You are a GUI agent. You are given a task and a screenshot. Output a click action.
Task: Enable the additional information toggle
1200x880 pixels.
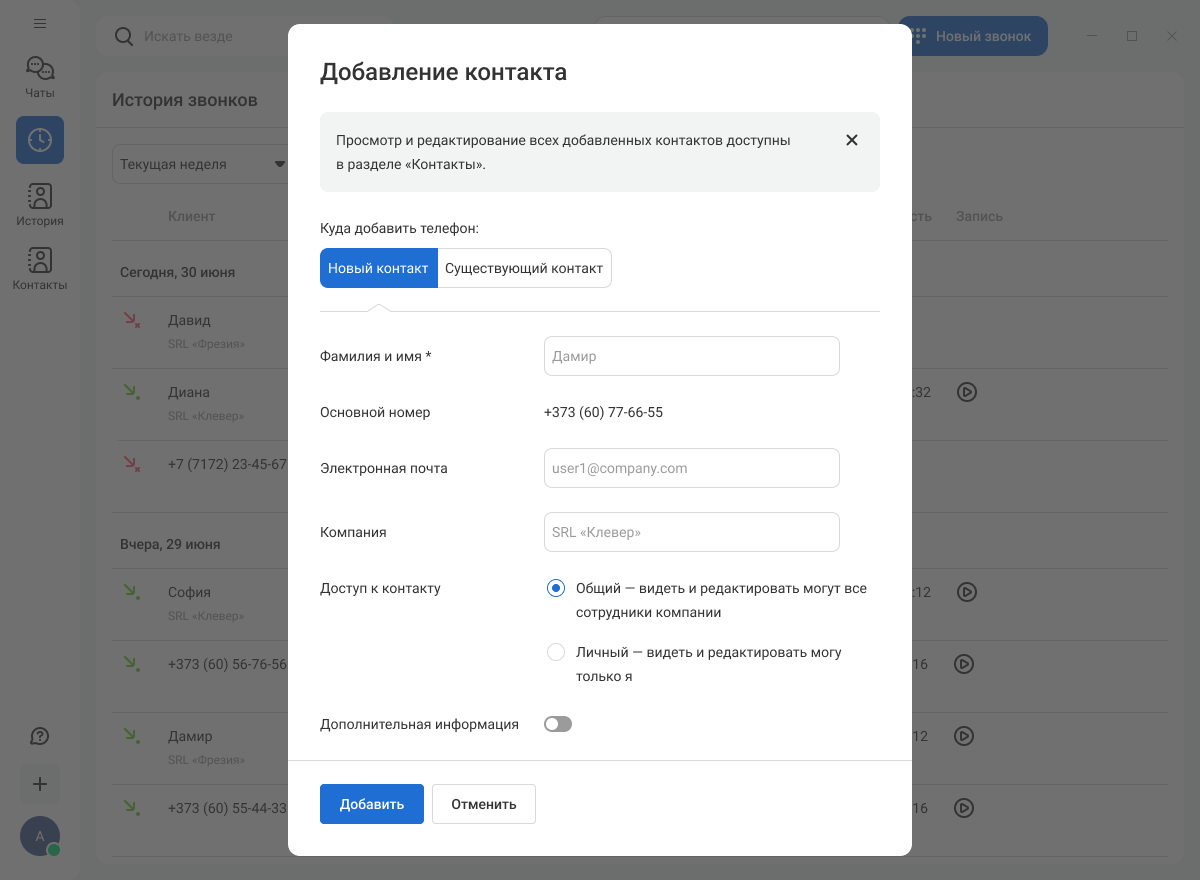pyautogui.click(x=558, y=724)
